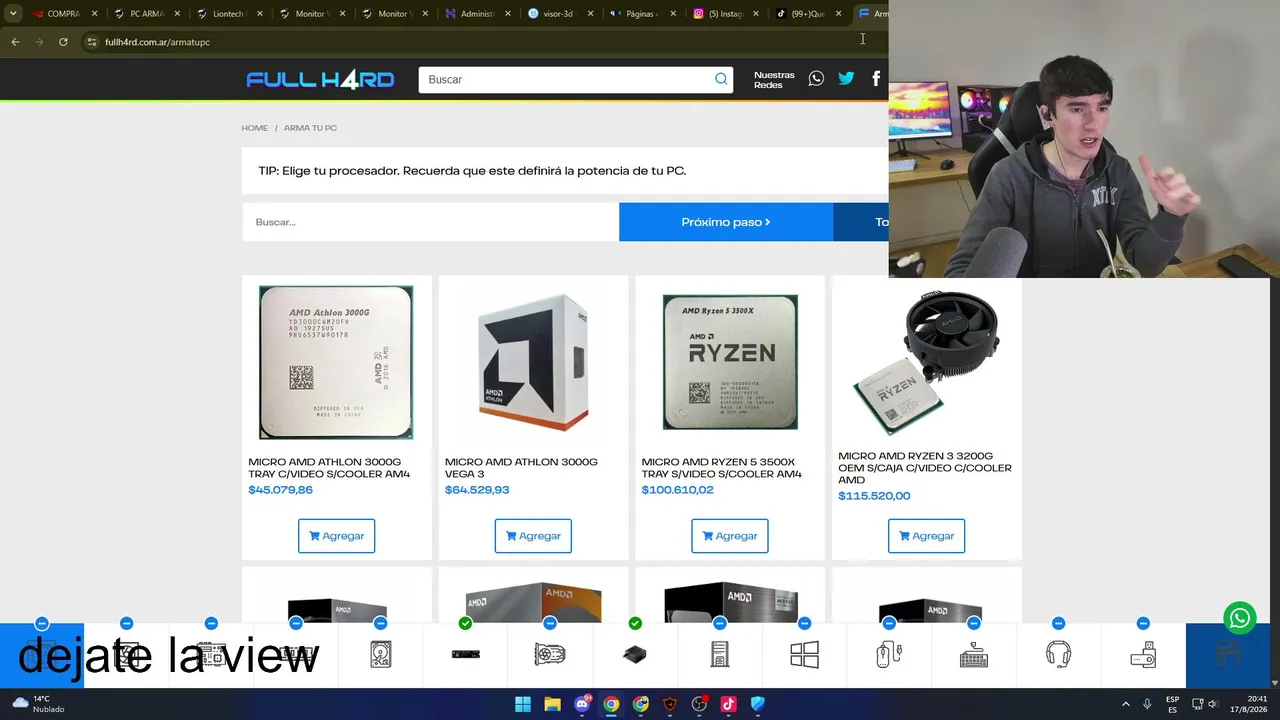Open the Micro AMD Ryzen 3 3200G title
This screenshot has height=720, width=1280.
pos(925,468)
